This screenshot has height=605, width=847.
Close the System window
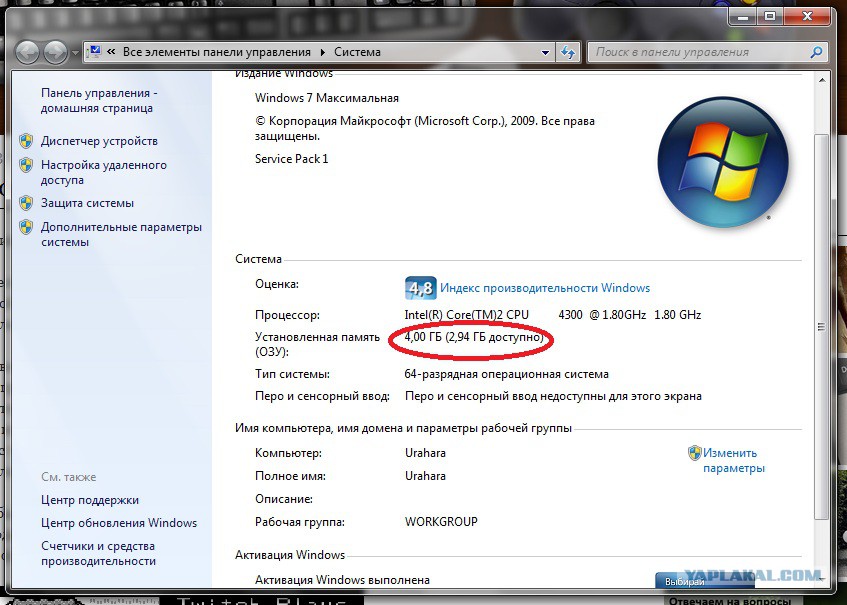pyautogui.click(x=806, y=17)
